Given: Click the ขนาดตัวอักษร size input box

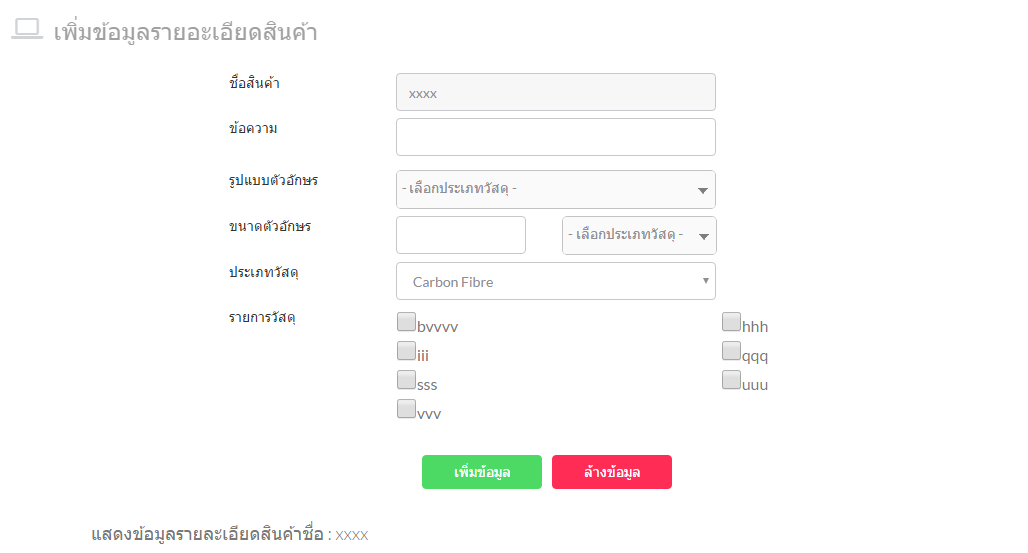Looking at the screenshot, I should (461, 235).
